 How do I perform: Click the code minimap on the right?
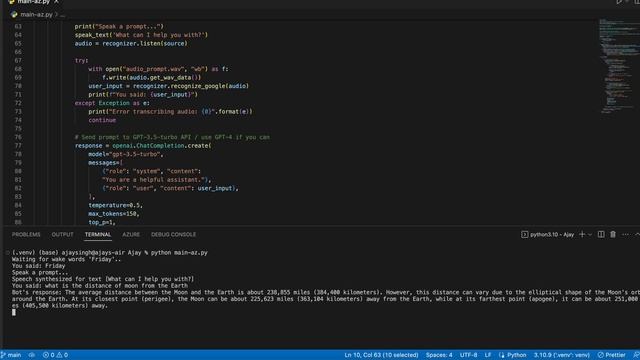618,65
